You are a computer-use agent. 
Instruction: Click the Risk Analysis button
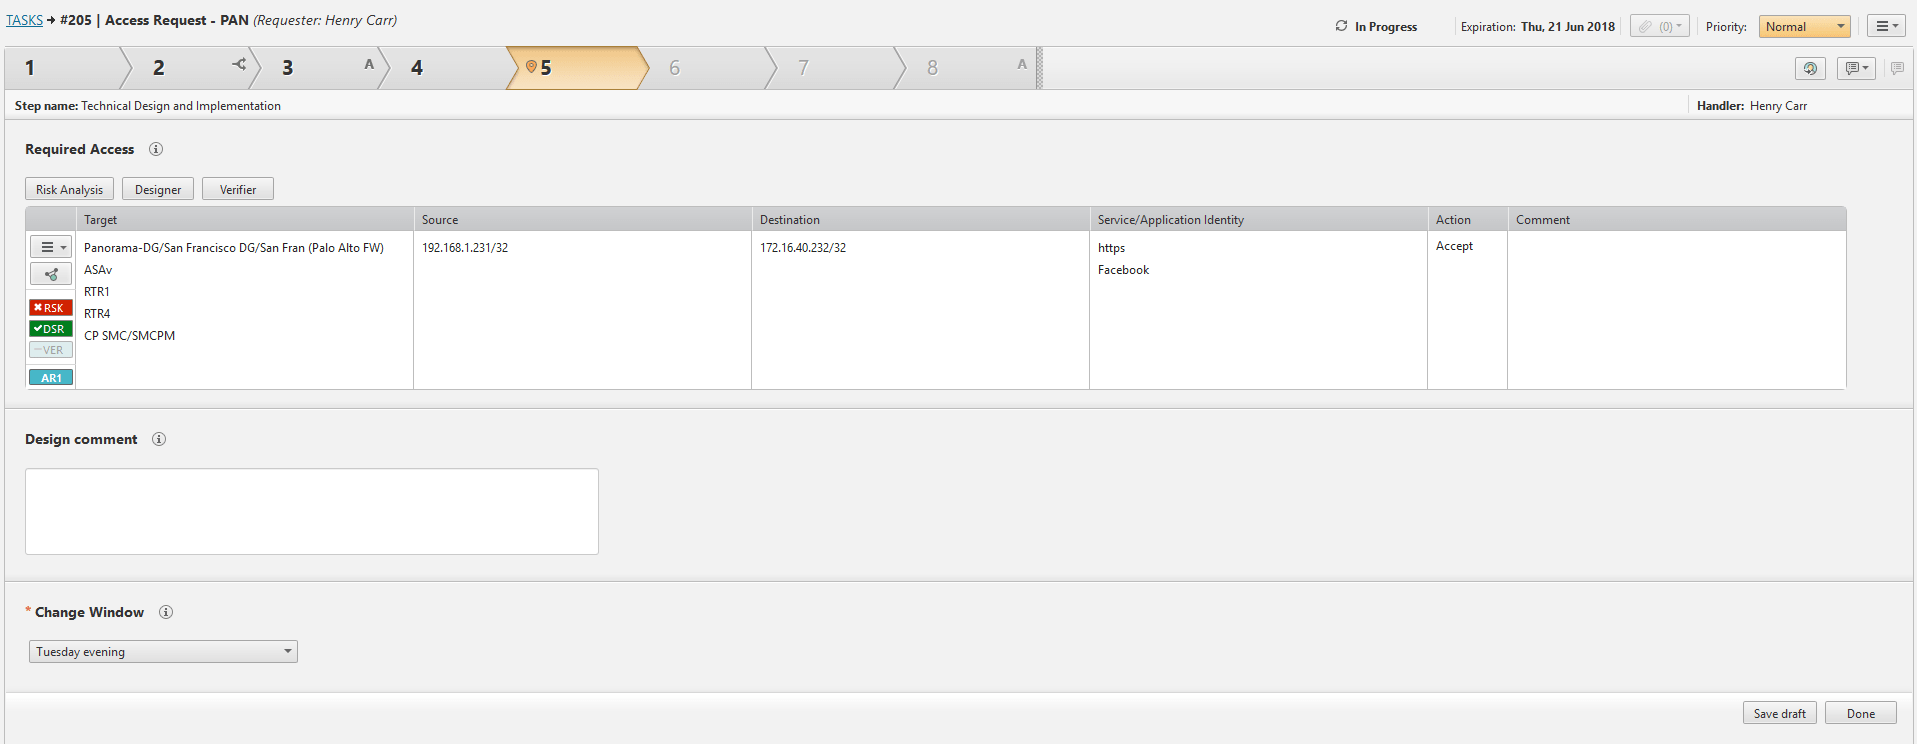point(69,190)
